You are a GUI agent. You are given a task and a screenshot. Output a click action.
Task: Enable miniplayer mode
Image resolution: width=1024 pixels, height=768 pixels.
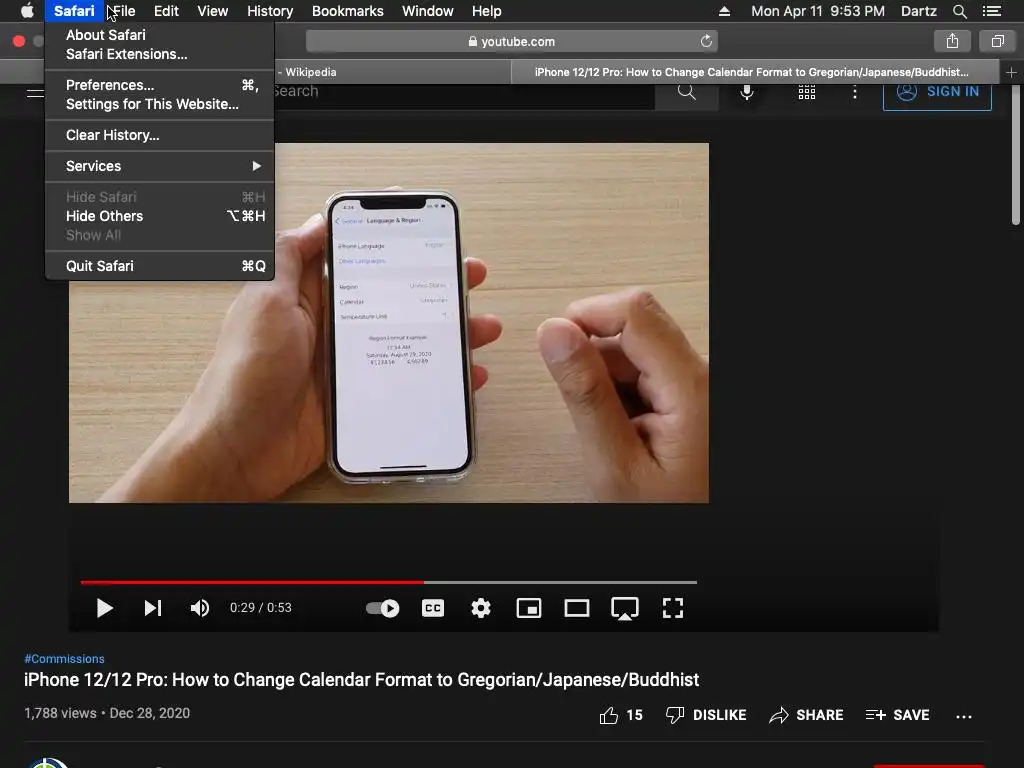point(528,608)
